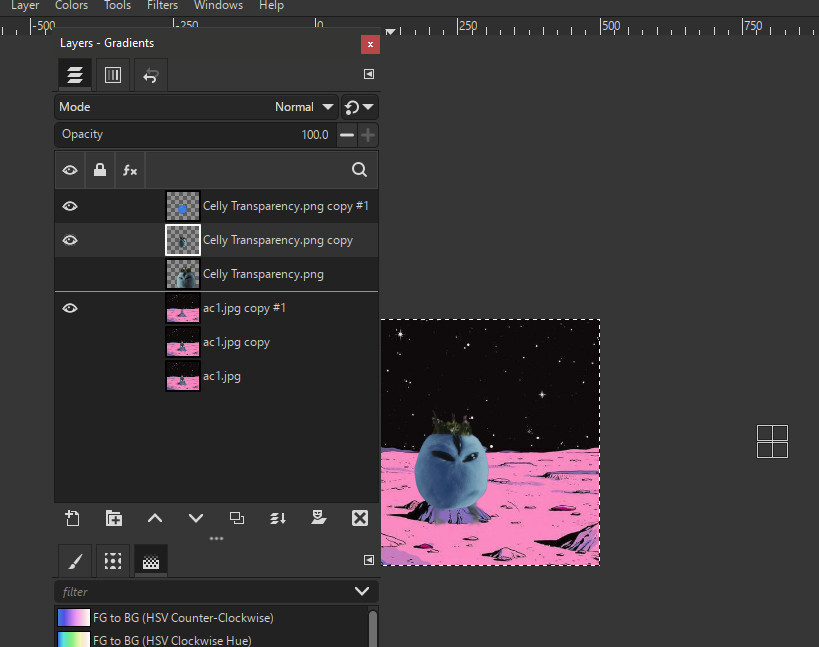Click the visibility eye column header
Screen dimensions: 819x647
click(x=70, y=170)
